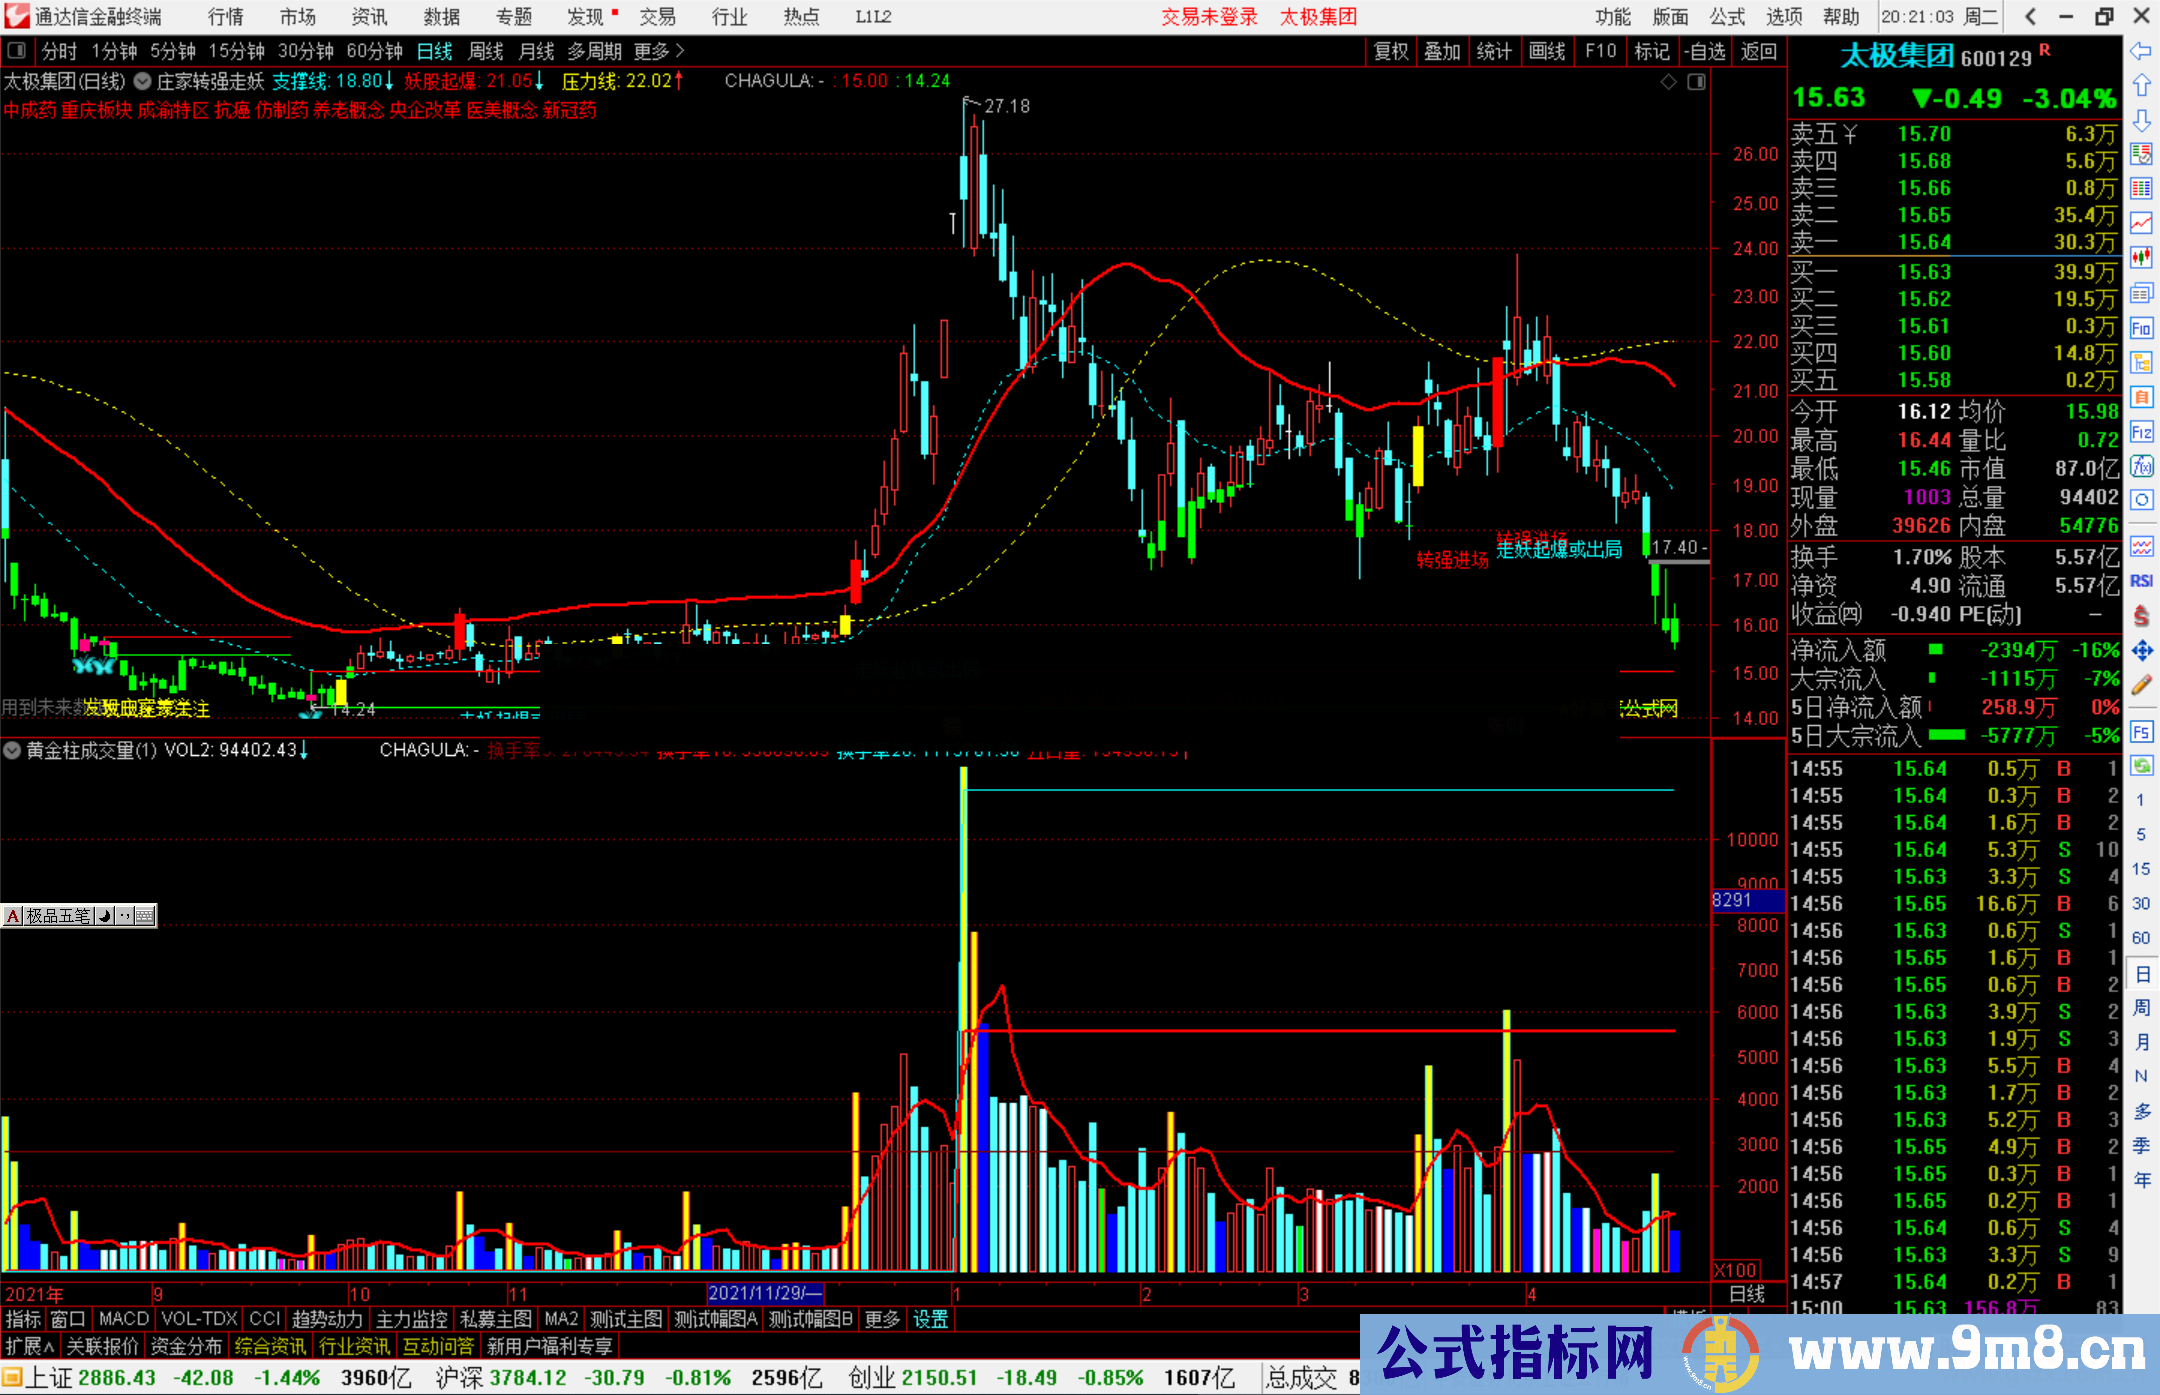This screenshot has height=1395, width=2160.
Task: Switch to the MACD indicator tab
Action: pyautogui.click(x=124, y=1319)
